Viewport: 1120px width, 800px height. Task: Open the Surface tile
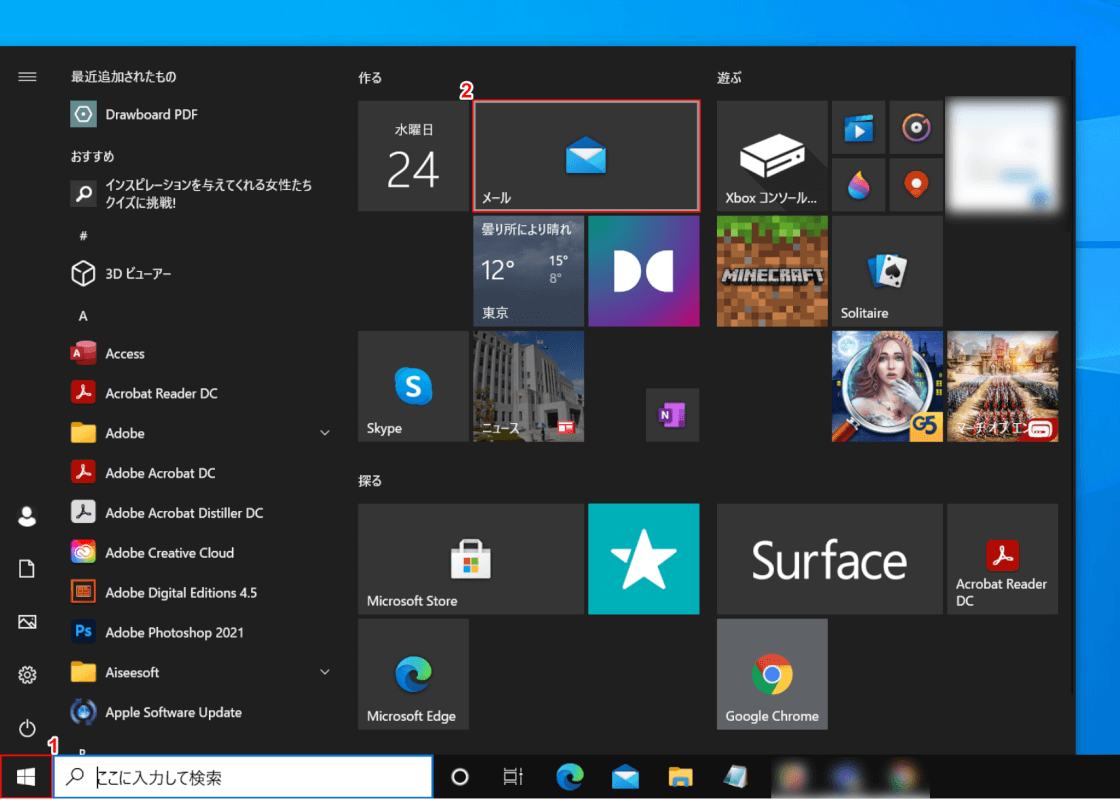[830, 559]
